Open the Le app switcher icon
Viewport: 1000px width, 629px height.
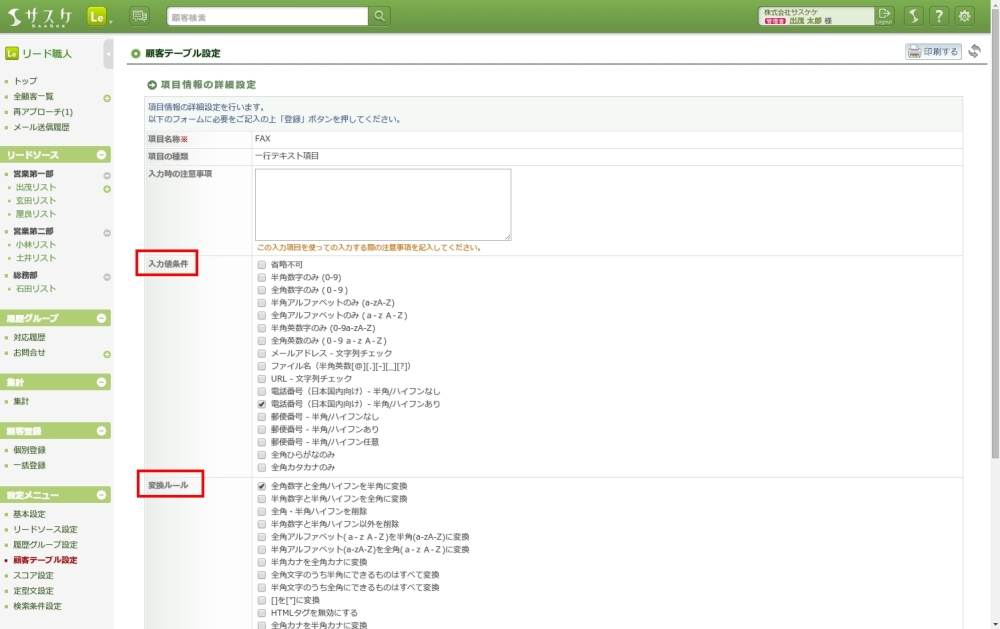[97, 16]
